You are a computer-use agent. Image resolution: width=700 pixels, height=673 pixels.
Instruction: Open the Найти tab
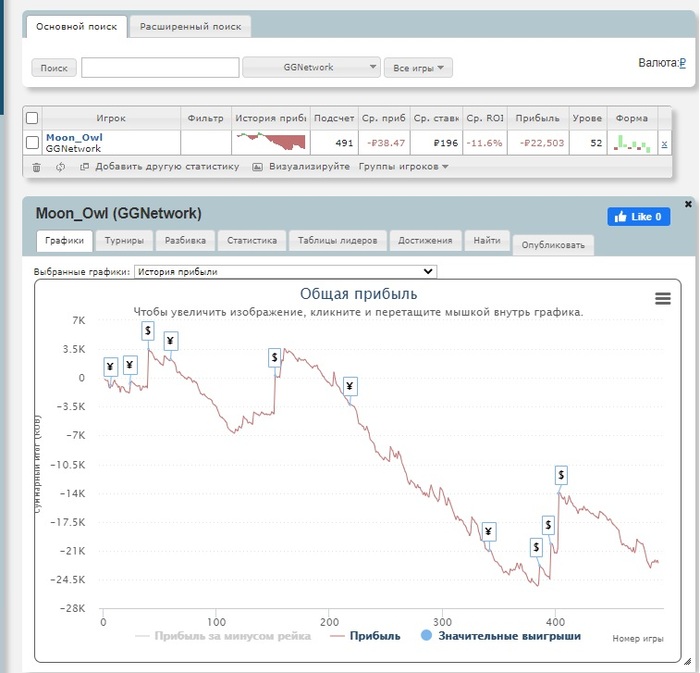[487, 241]
